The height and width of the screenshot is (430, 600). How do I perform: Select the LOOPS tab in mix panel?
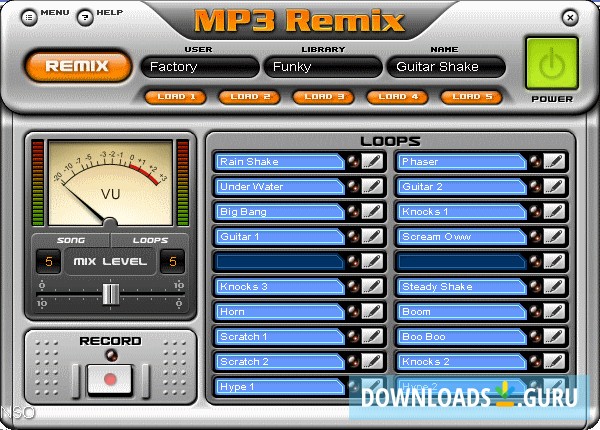150,240
